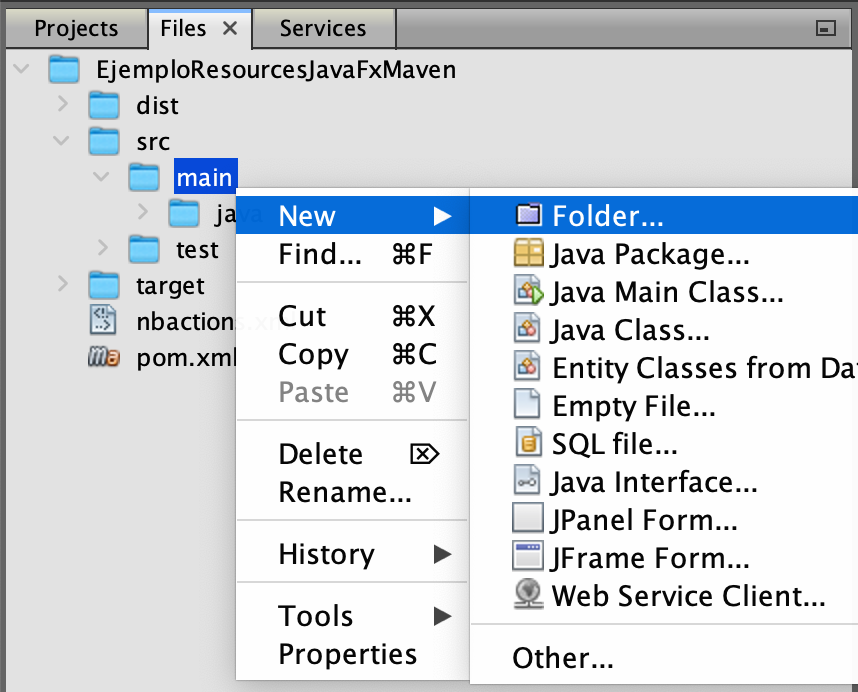Choose Folder... from the New submenu

point(607,216)
